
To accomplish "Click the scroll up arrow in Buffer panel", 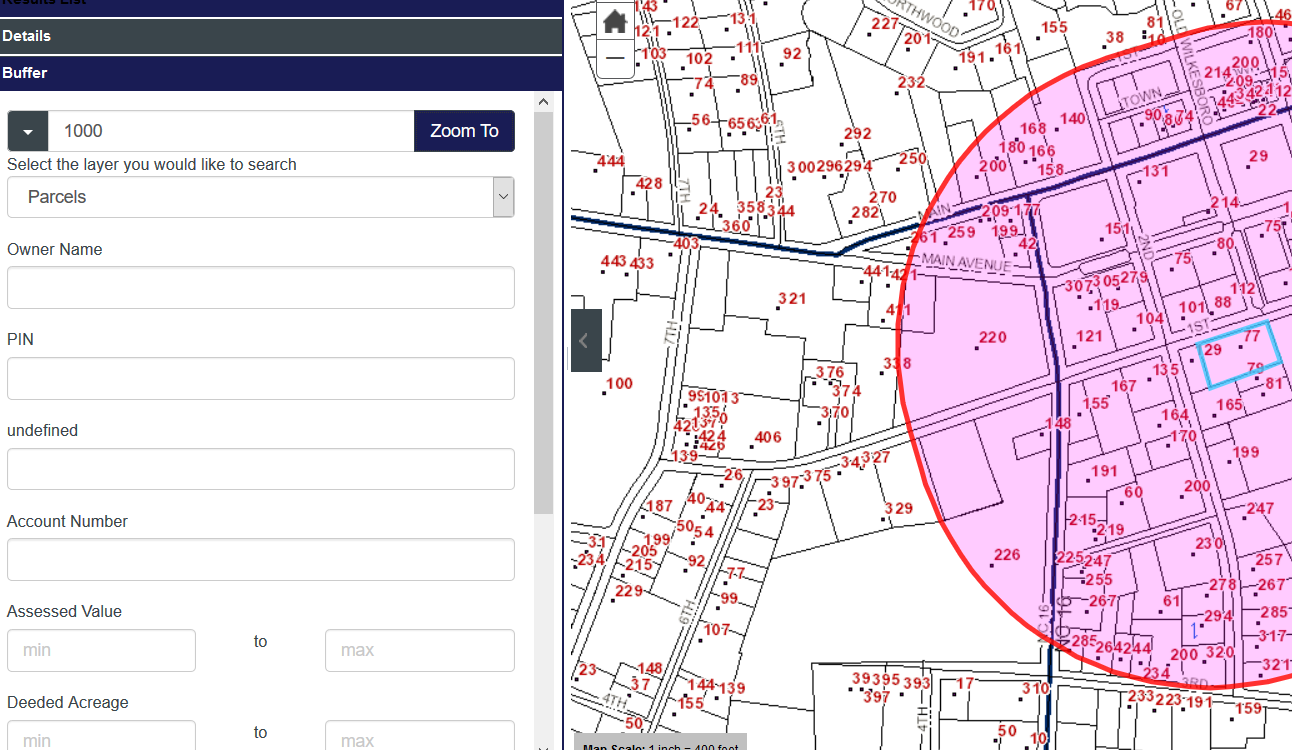I will click(x=543, y=101).
